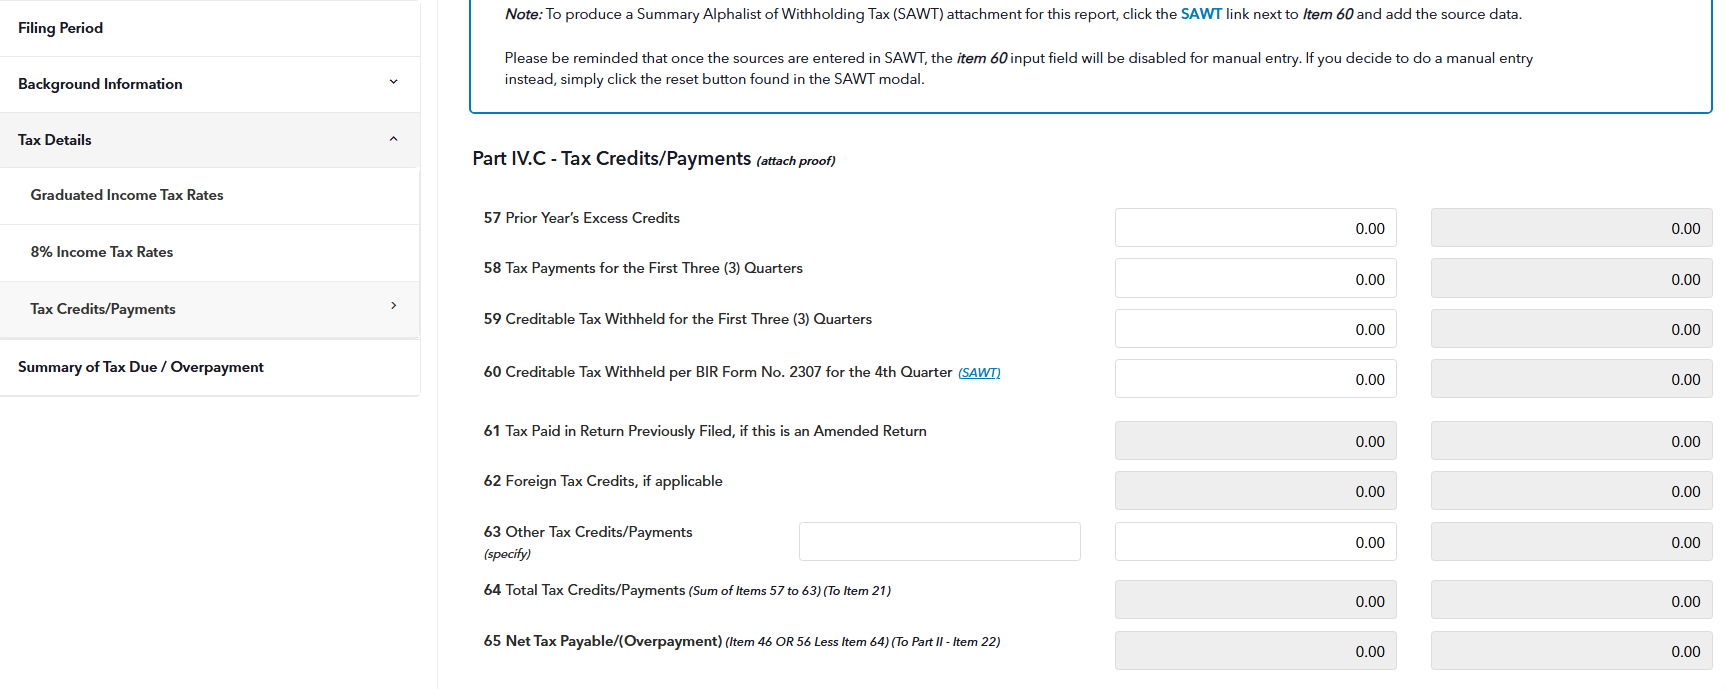Click the Background Information menu label
This screenshot has width=1726, height=689.
tap(100, 84)
